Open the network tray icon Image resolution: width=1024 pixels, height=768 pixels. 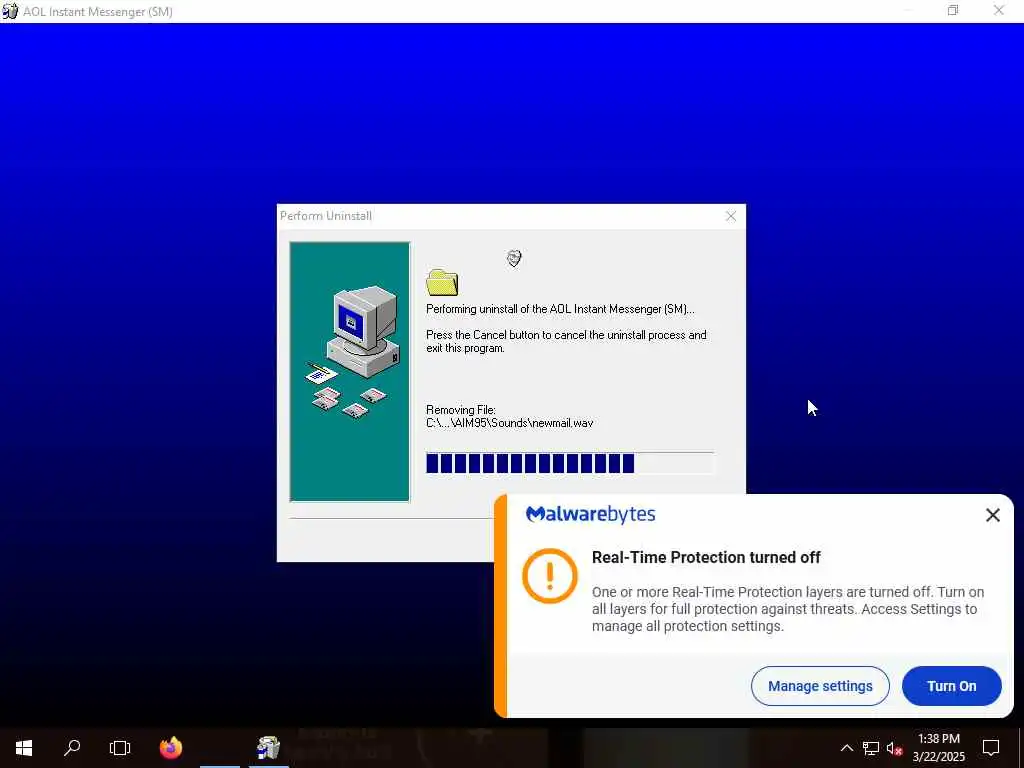click(871, 748)
